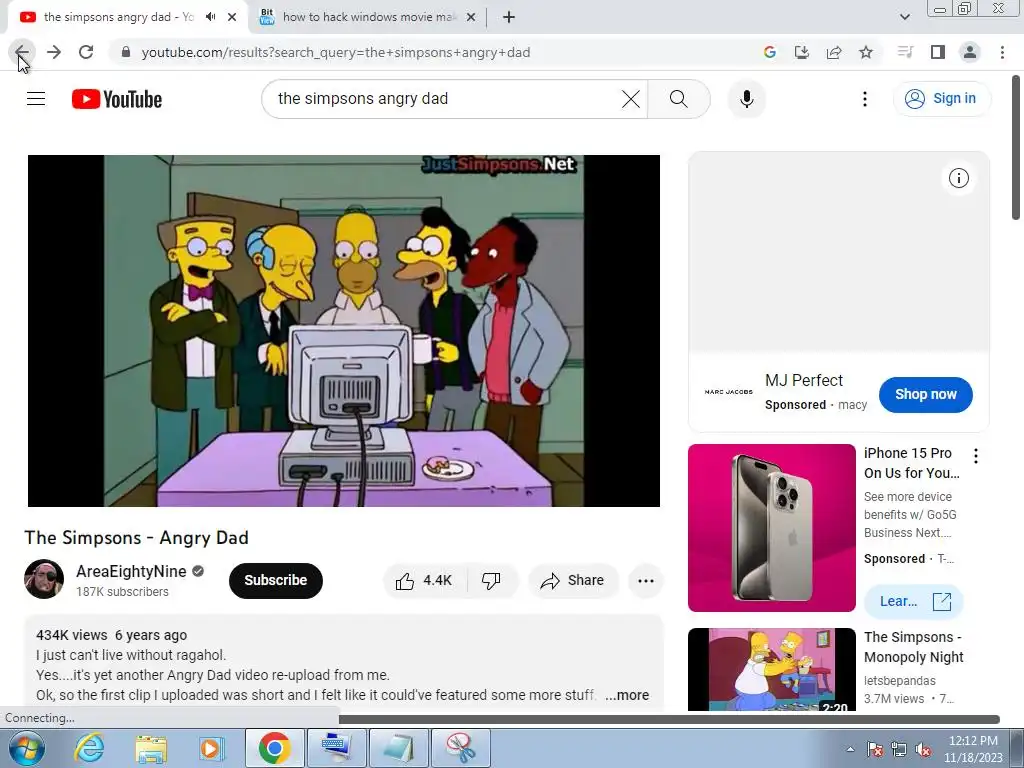
Task: Open YouTube settings three-dot menu
Action: click(x=865, y=99)
